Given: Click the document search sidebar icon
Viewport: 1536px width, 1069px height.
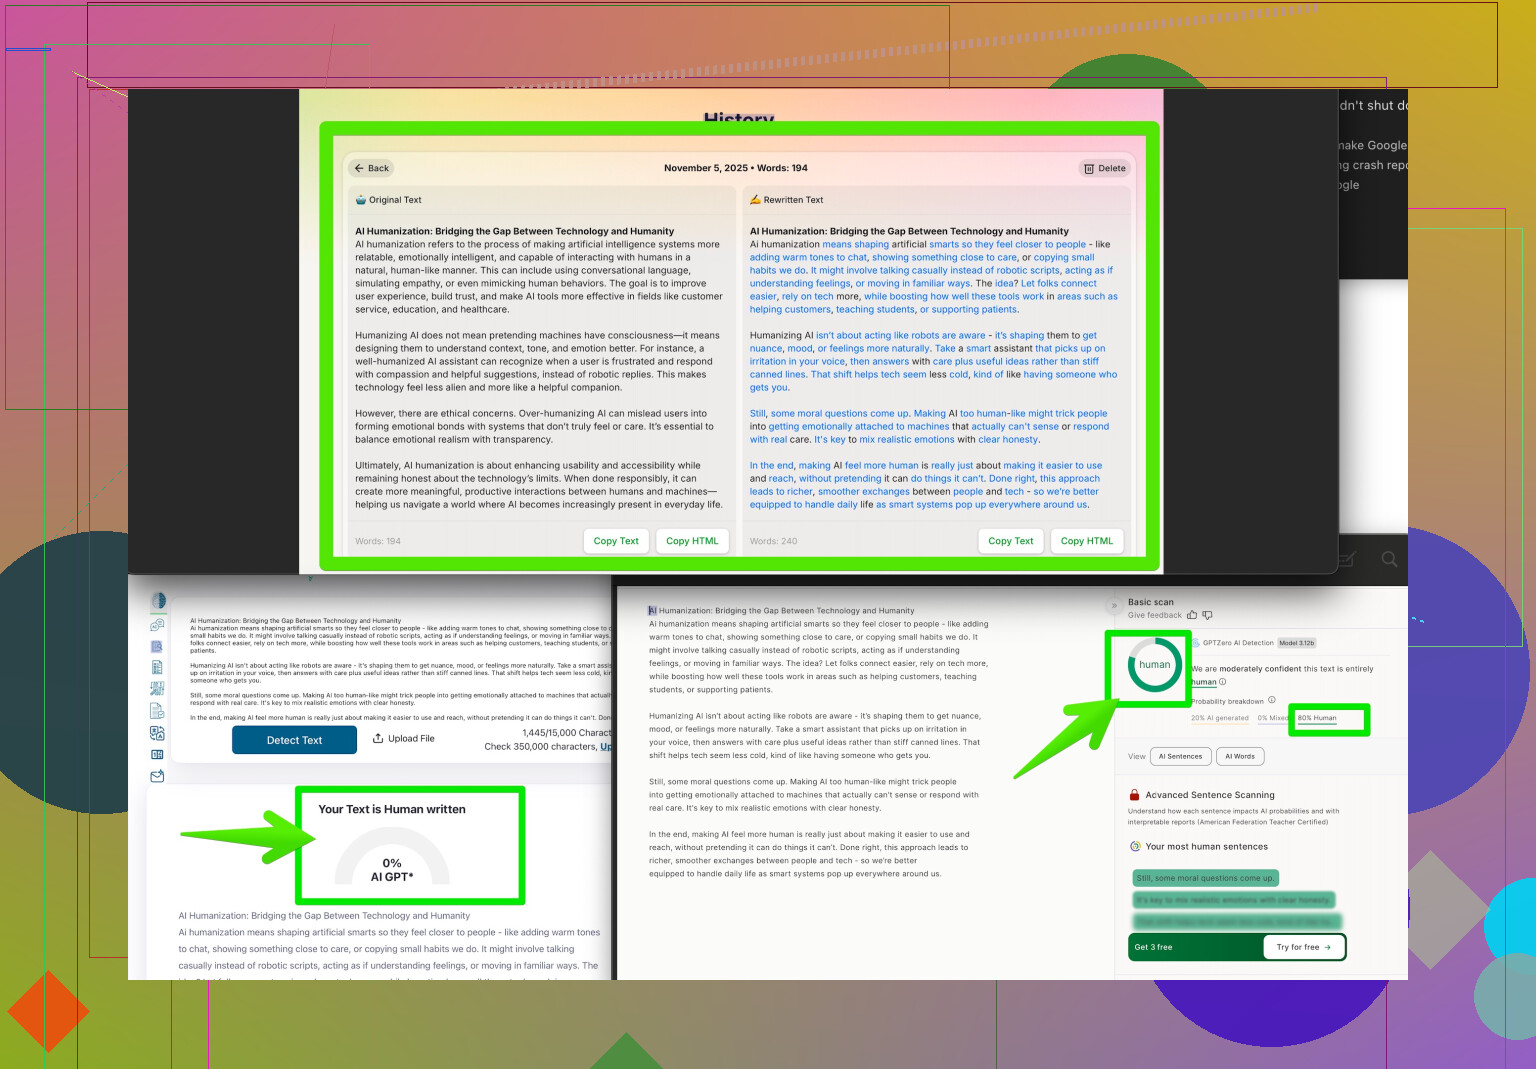Looking at the screenshot, I should pyautogui.click(x=157, y=646).
